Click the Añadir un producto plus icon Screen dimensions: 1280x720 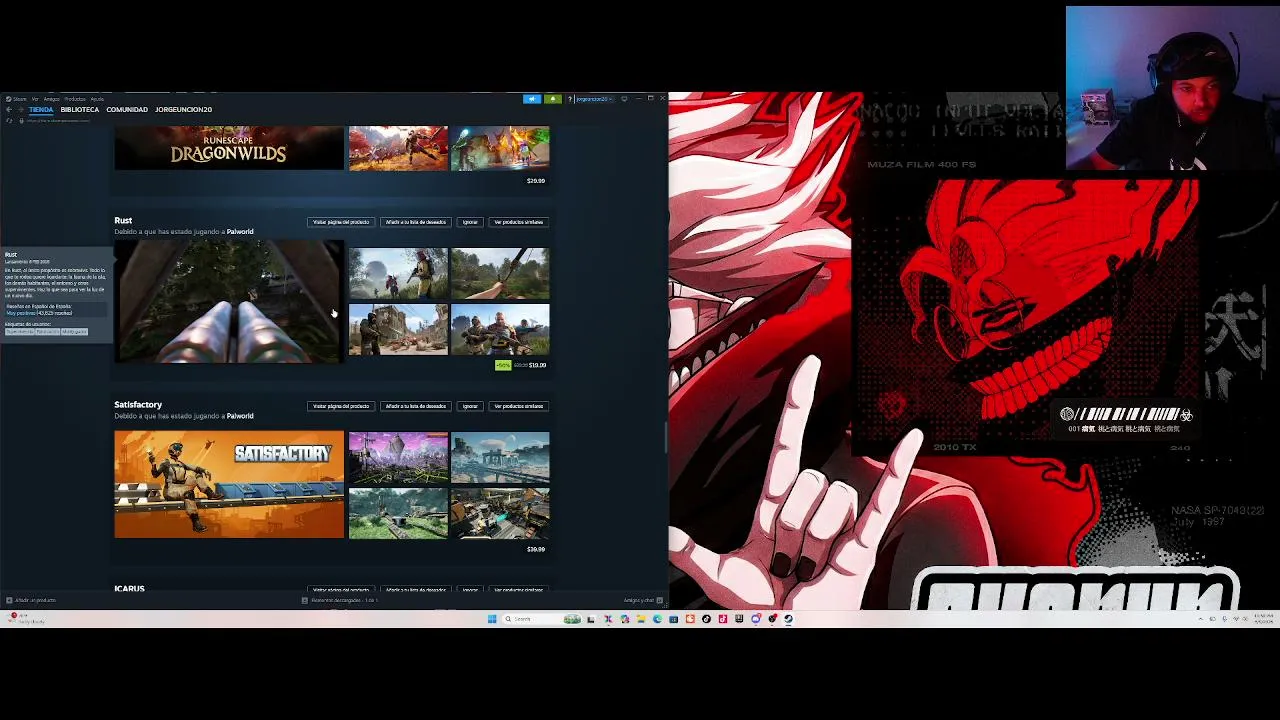pos(10,600)
